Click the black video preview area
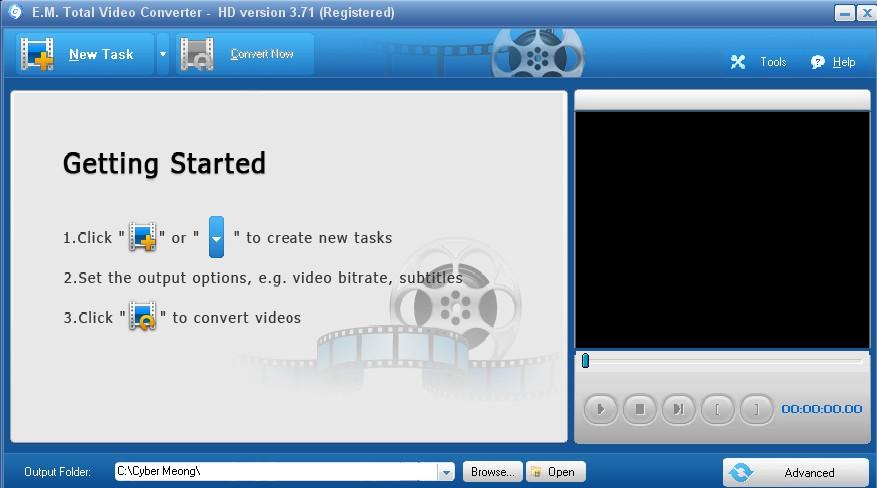Viewport: 877px width, 488px height. tap(722, 230)
